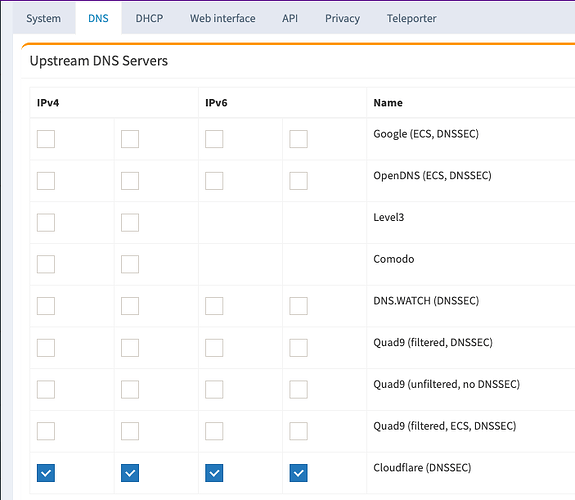Enable first IPv4 checkbox for Level3
Screen dimensions: 575x500
pos(46,223)
